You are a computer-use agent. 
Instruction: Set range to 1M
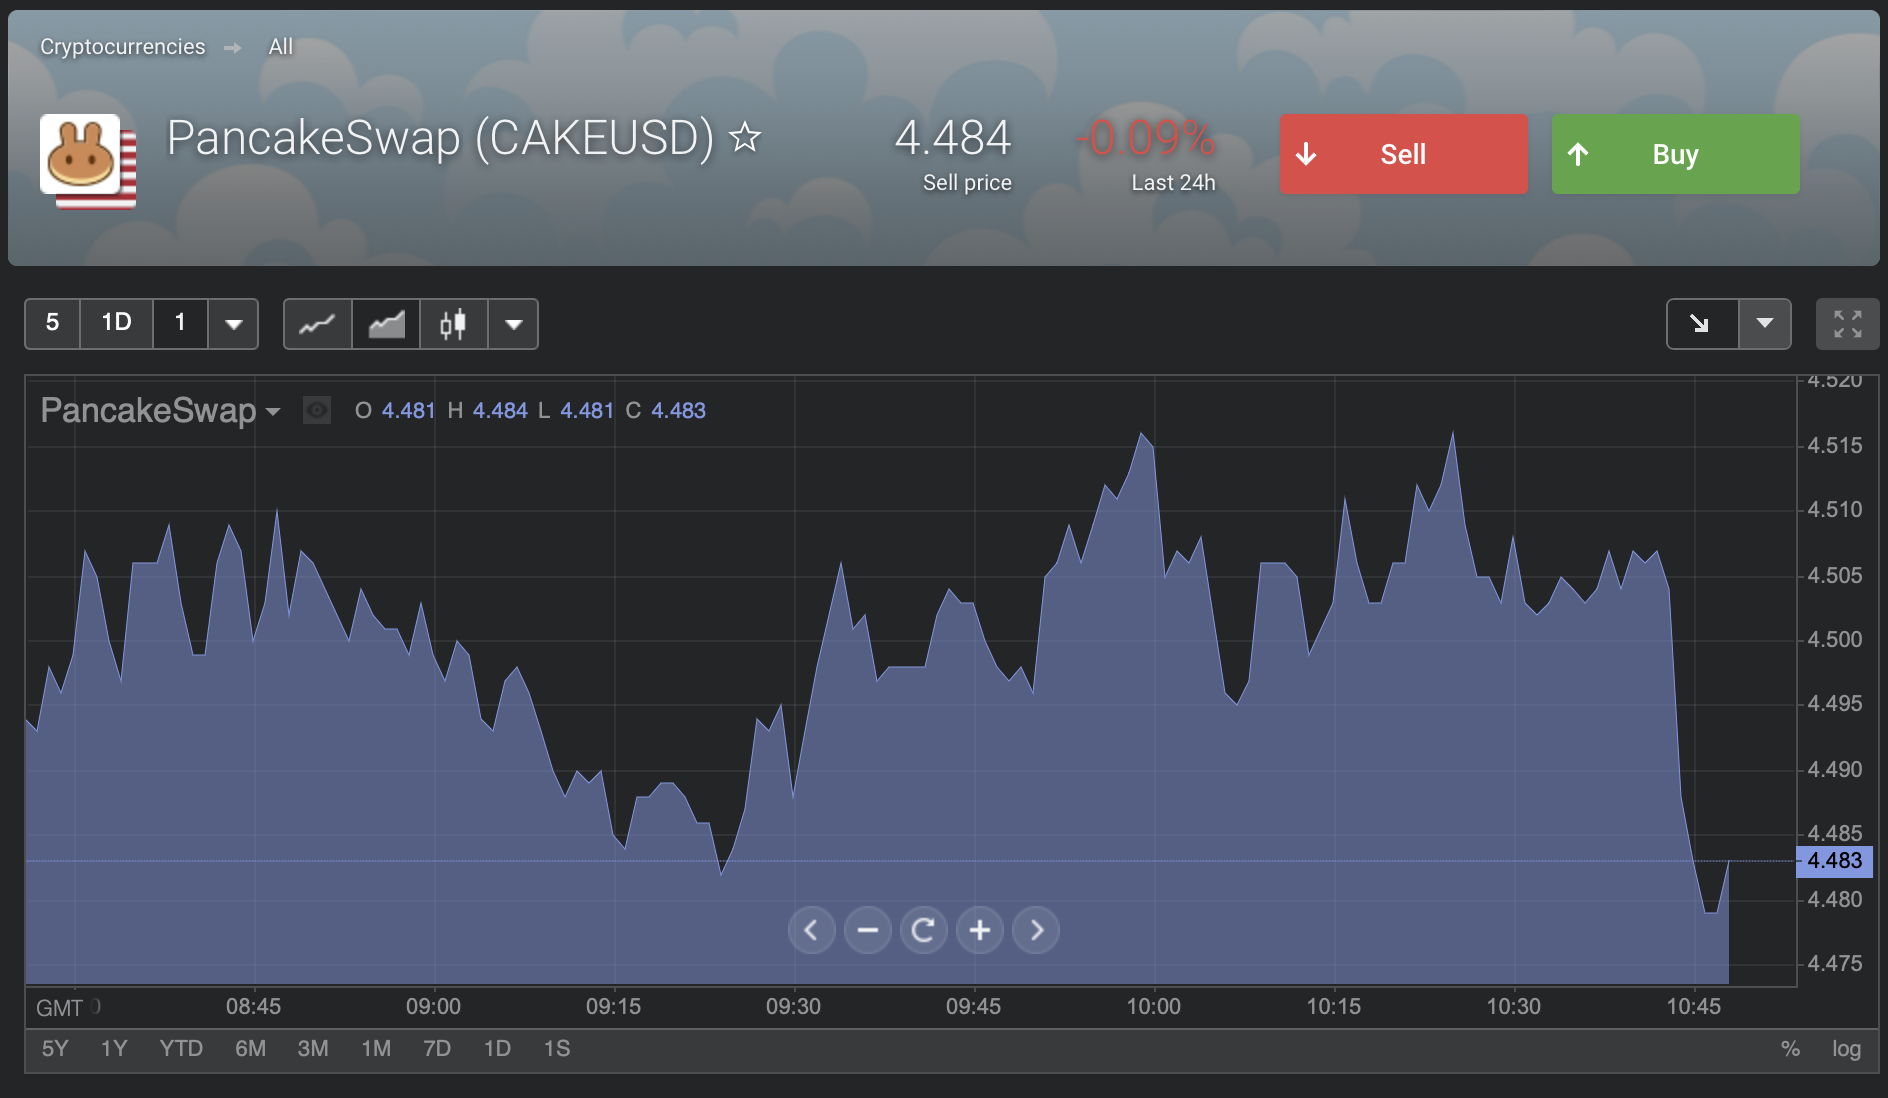[376, 1048]
